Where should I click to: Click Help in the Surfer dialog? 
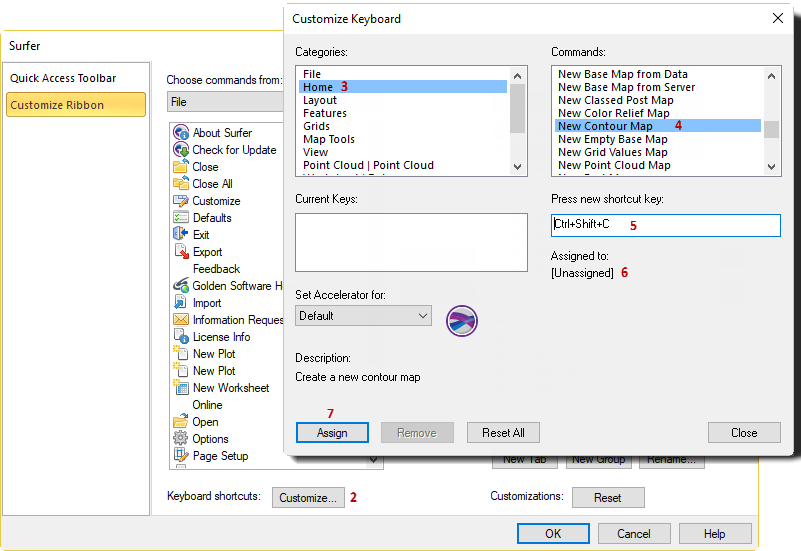[x=715, y=534]
